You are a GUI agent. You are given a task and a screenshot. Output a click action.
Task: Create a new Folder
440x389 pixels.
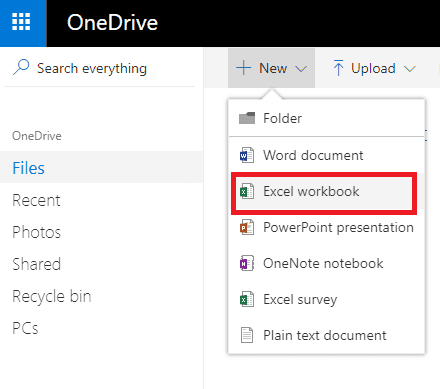coord(327,118)
